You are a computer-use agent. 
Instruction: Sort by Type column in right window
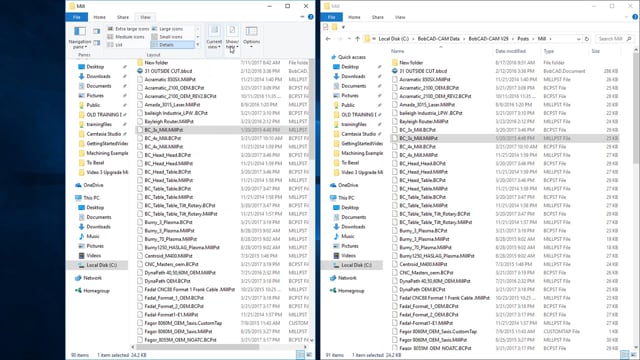point(548,51)
